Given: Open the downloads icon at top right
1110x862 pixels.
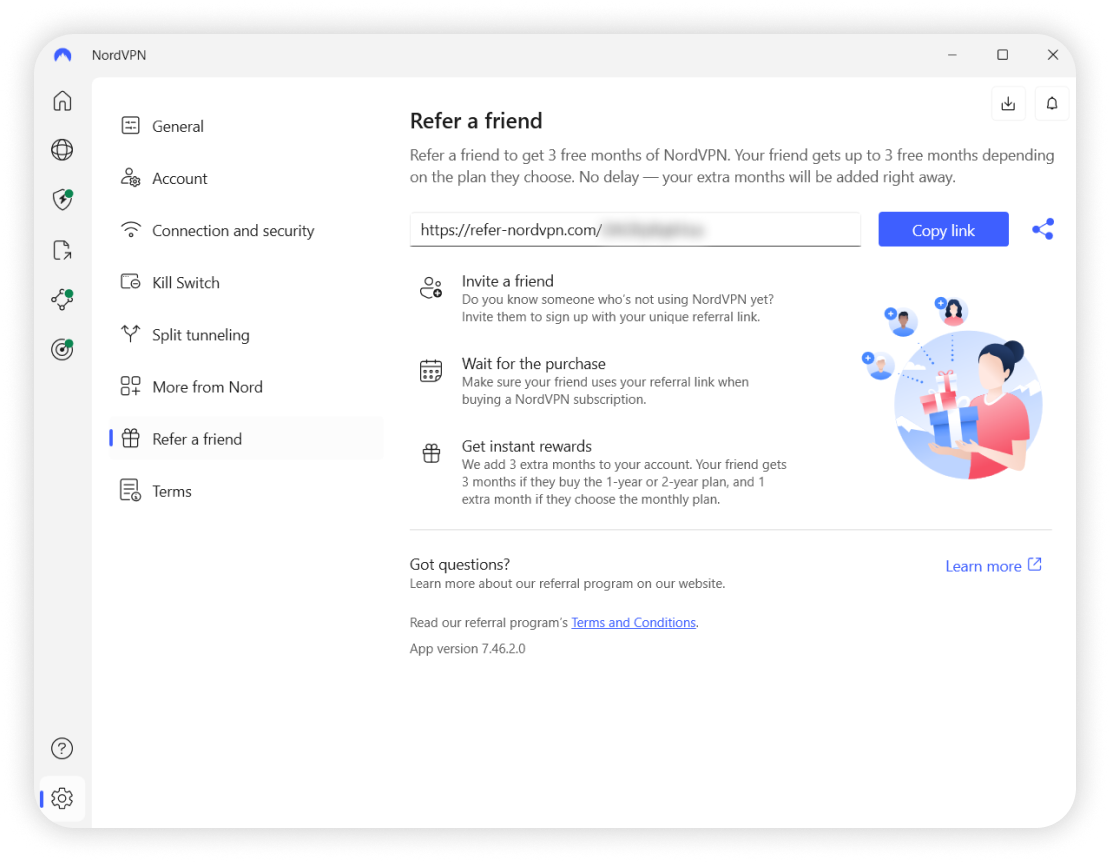Looking at the screenshot, I should point(1008,104).
